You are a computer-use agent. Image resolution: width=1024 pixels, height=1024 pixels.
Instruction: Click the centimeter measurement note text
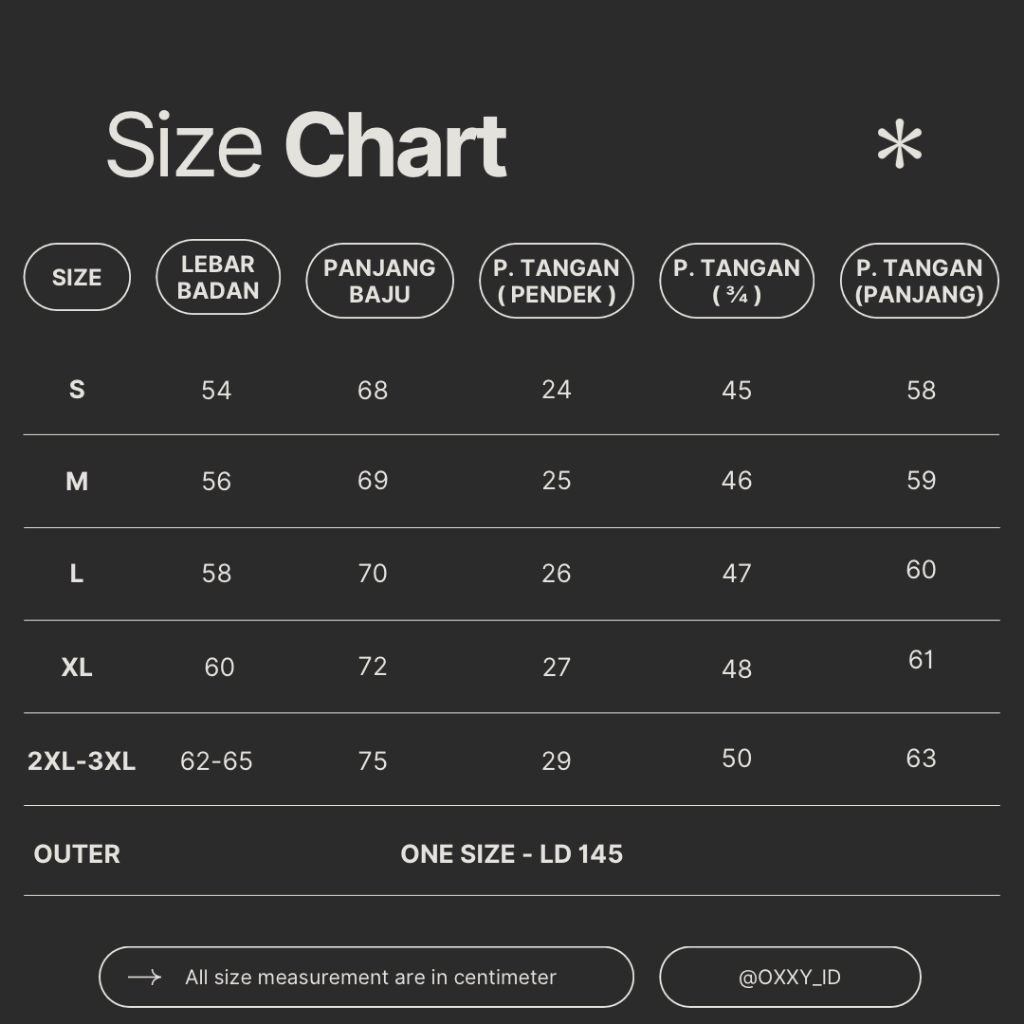(370, 977)
